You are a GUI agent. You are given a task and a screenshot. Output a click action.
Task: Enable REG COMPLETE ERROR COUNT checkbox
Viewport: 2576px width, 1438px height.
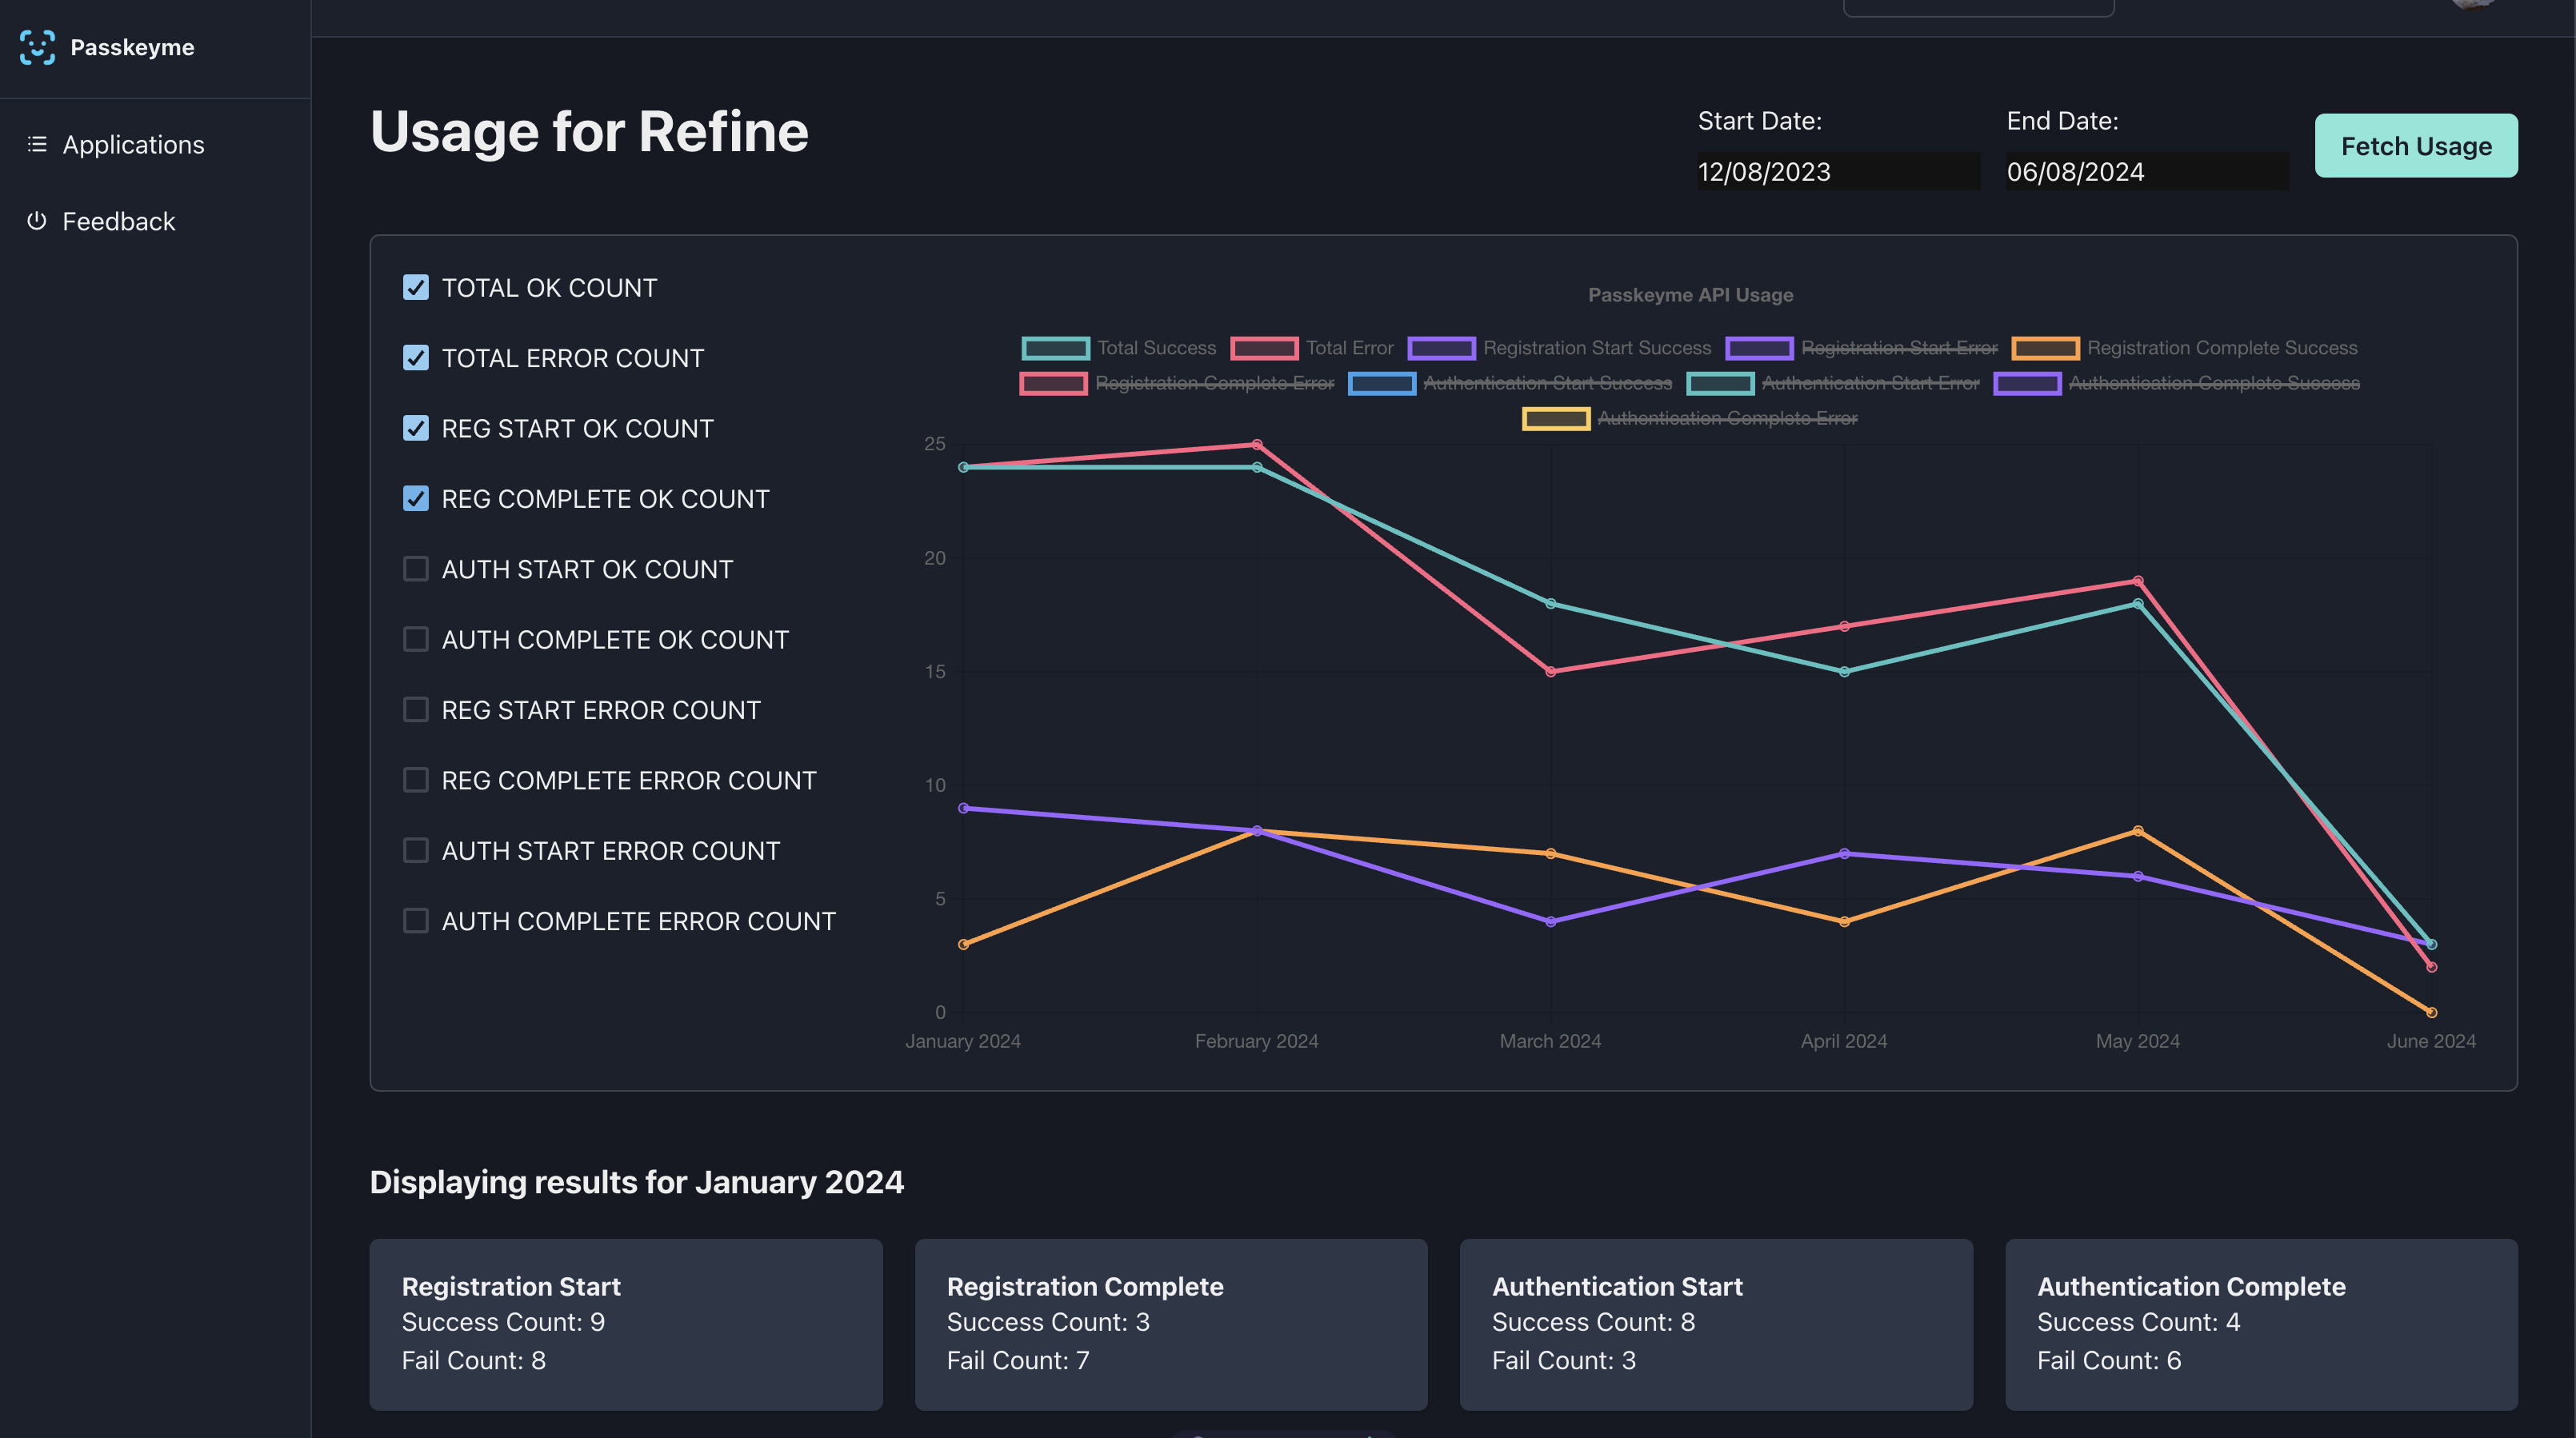tap(416, 780)
